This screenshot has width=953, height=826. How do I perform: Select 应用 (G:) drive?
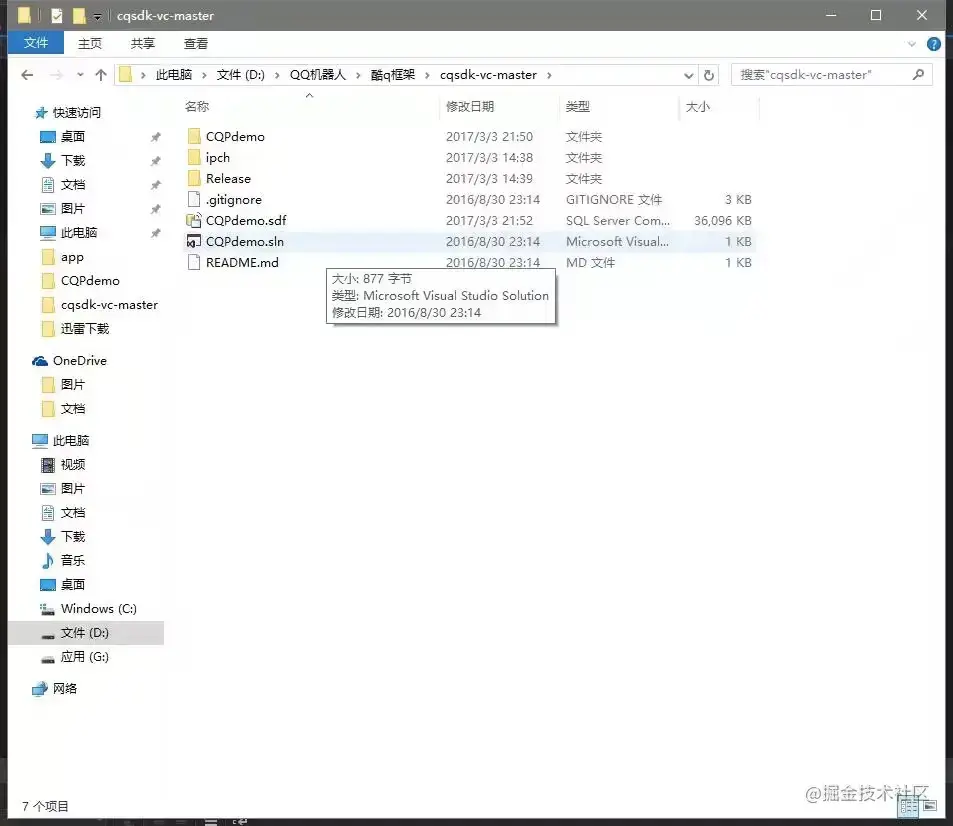84,657
